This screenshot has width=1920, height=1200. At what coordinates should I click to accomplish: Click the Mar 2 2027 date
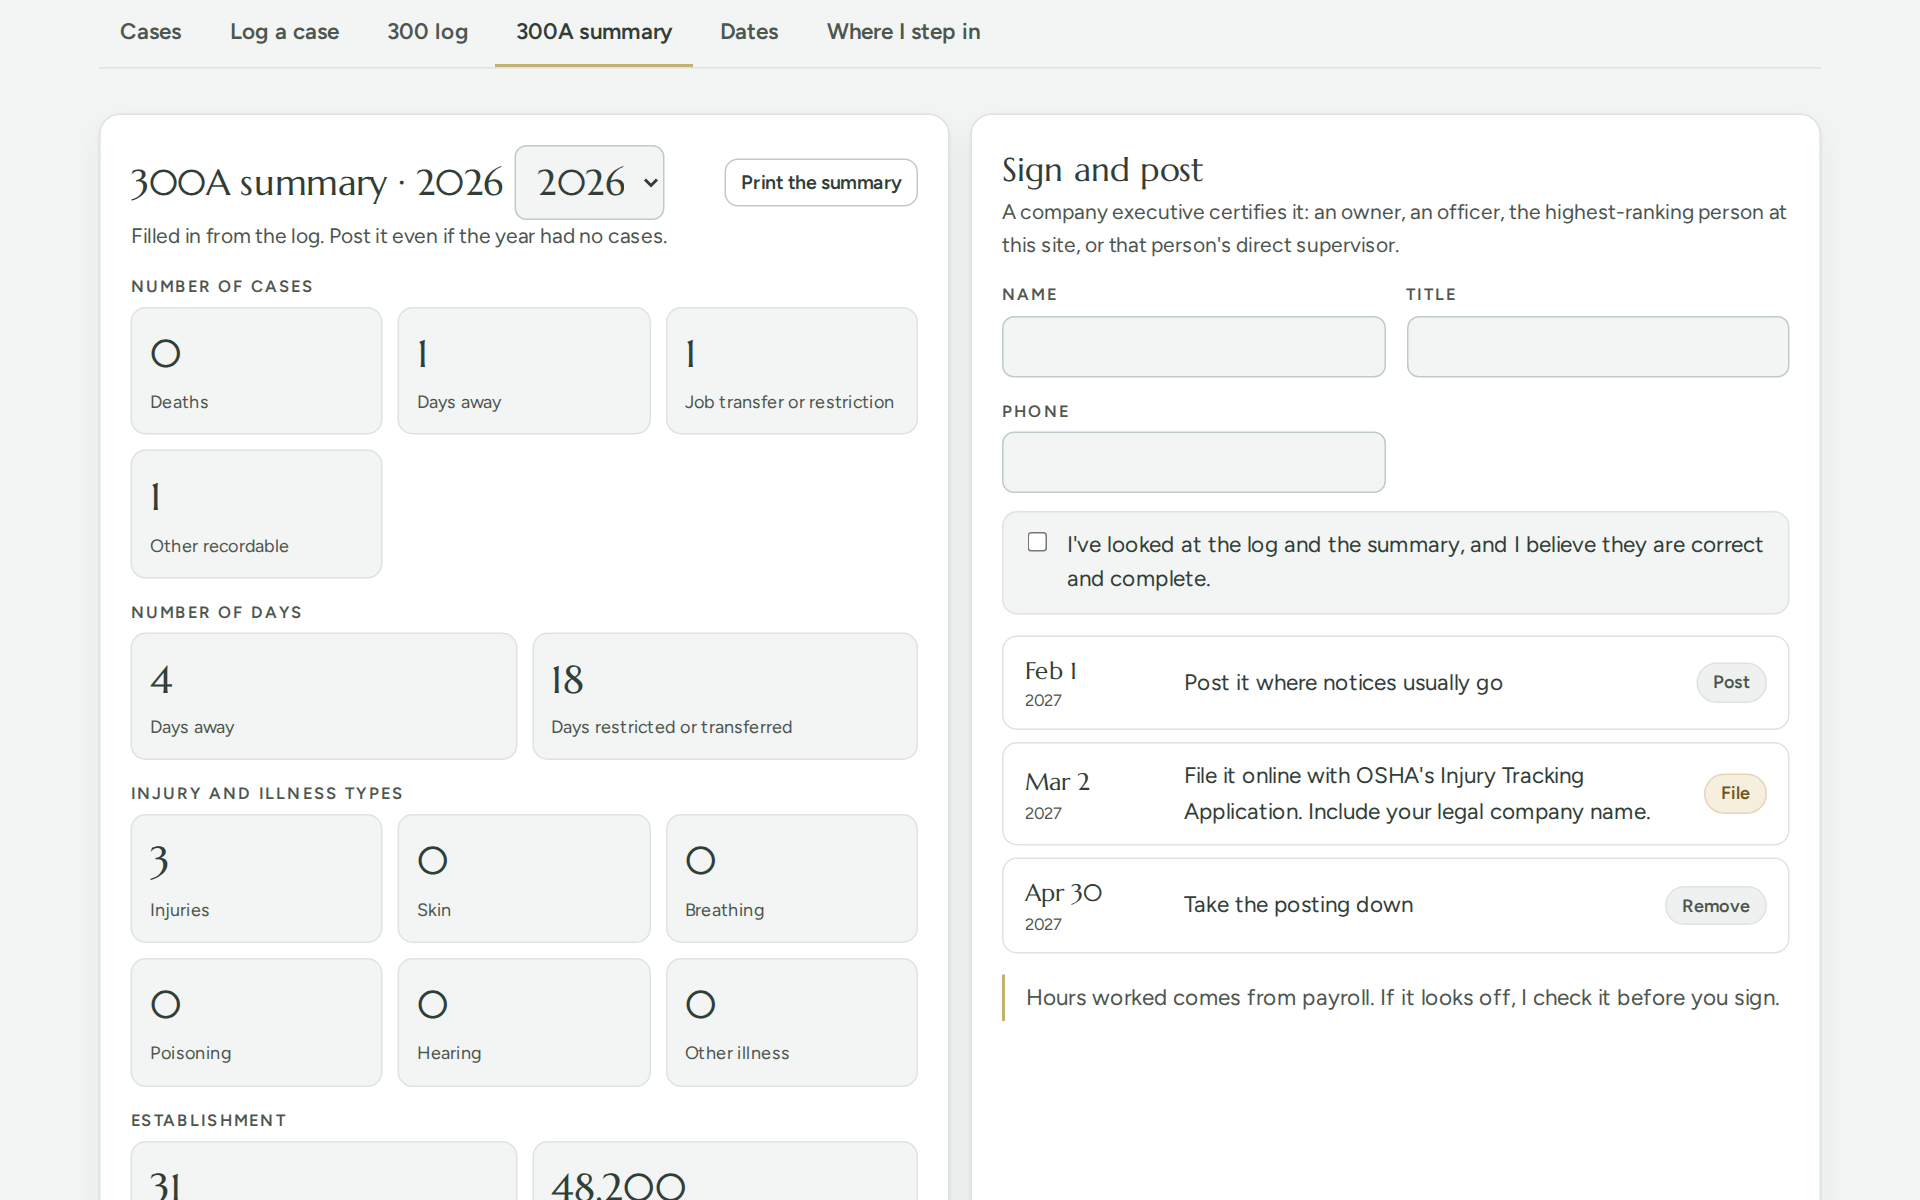click(1057, 795)
